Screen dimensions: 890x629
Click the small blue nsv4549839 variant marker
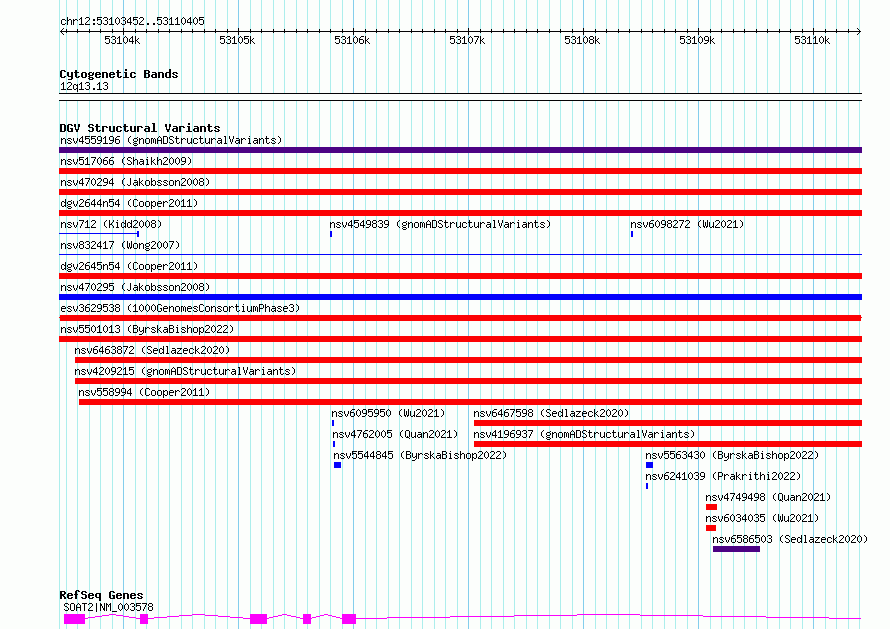click(331, 234)
